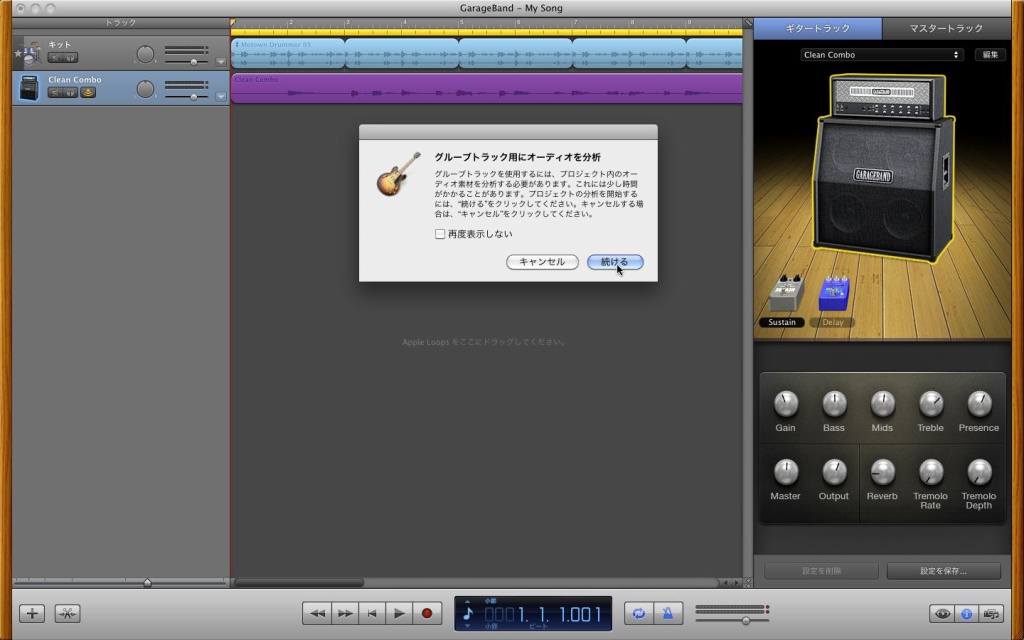The height and width of the screenshot is (640, 1024).
Task: Toggle input monitoring on Clean Combo track
Action: 88,93
